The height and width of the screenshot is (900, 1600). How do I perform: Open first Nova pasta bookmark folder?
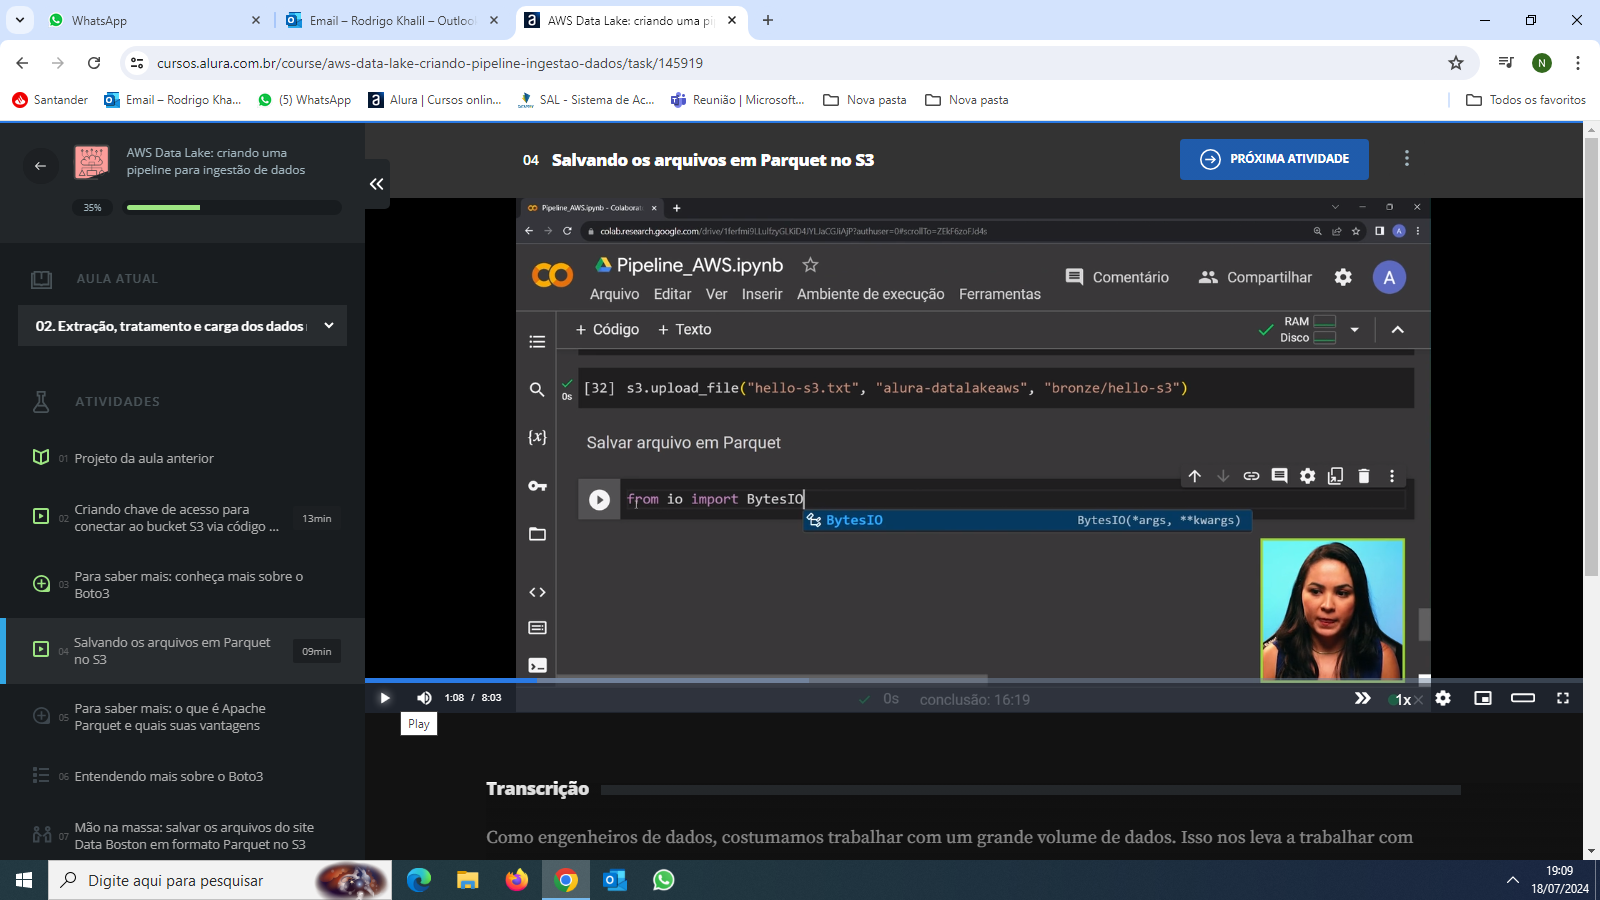pos(865,100)
